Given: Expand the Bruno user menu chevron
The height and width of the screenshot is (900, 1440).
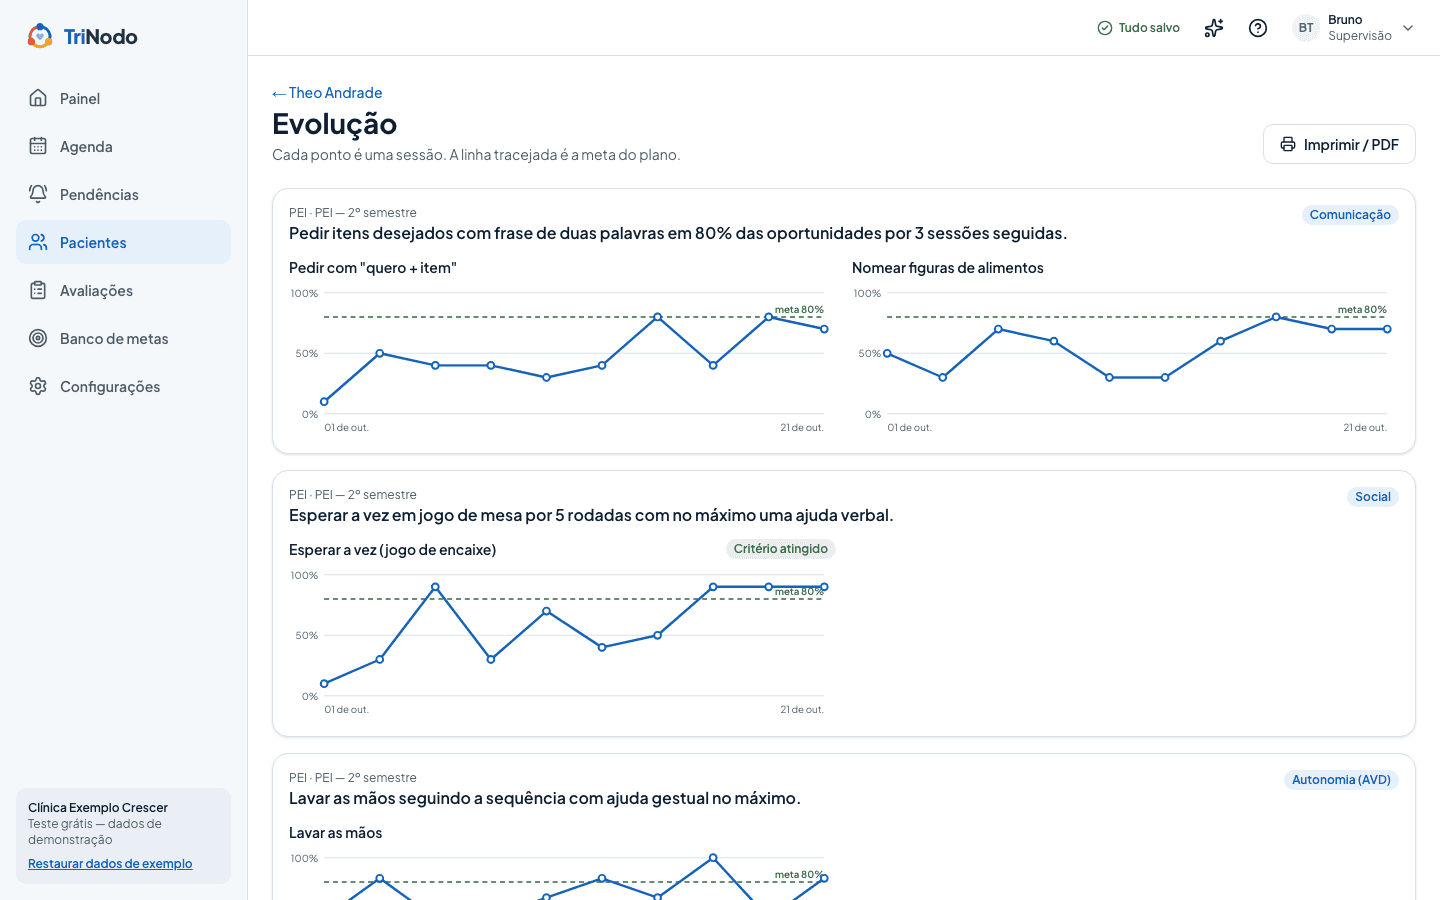Looking at the screenshot, I should click(1408, 28).
